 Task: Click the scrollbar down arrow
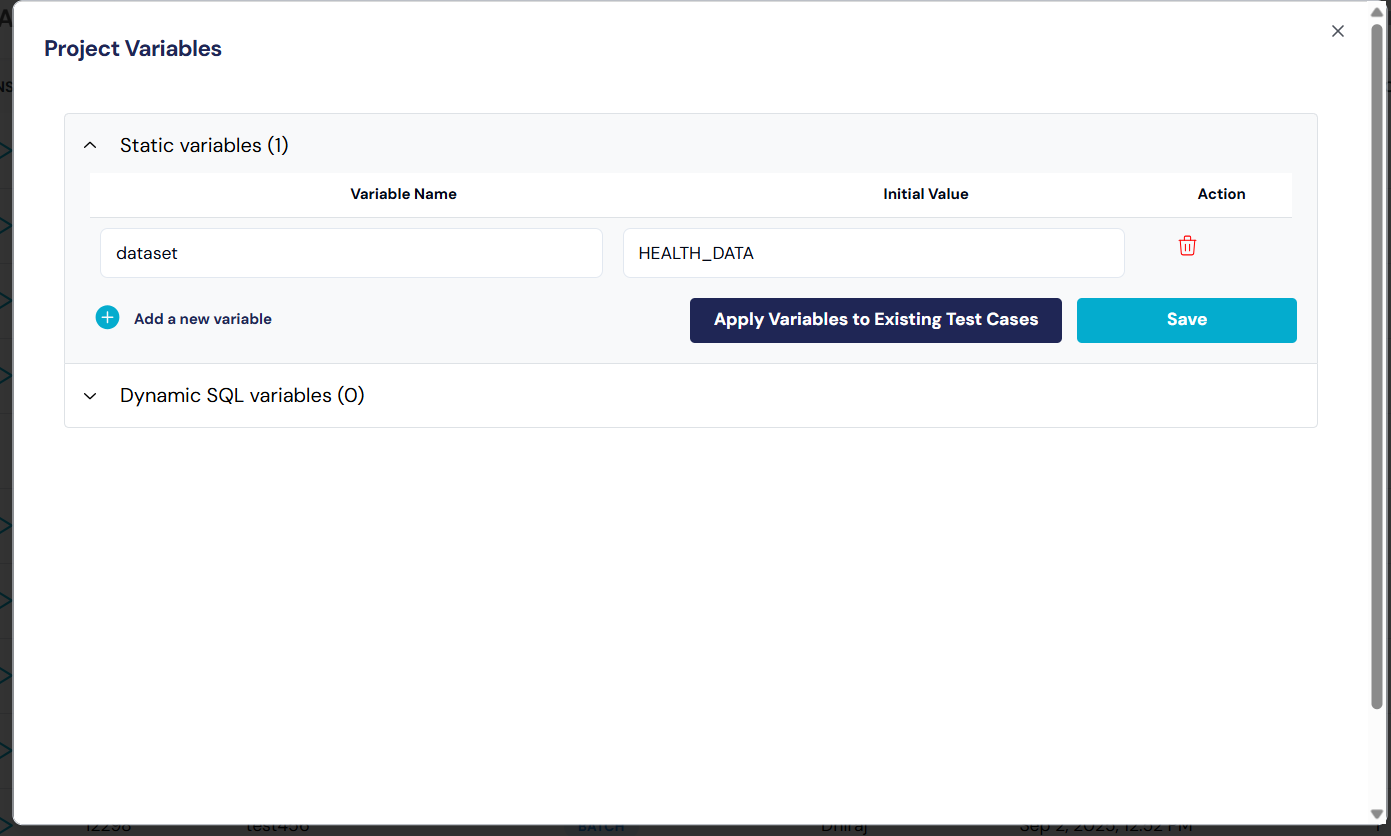click(x=1377, y=814)
